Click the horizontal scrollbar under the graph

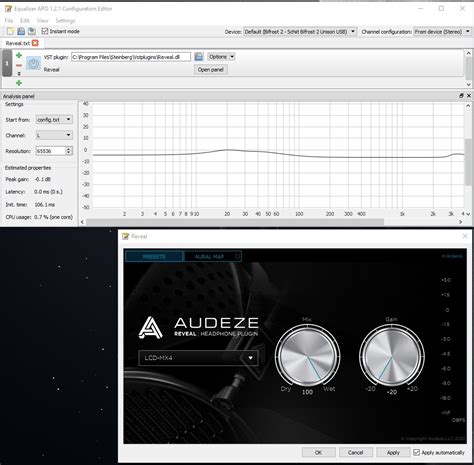(x=235, y=222)
